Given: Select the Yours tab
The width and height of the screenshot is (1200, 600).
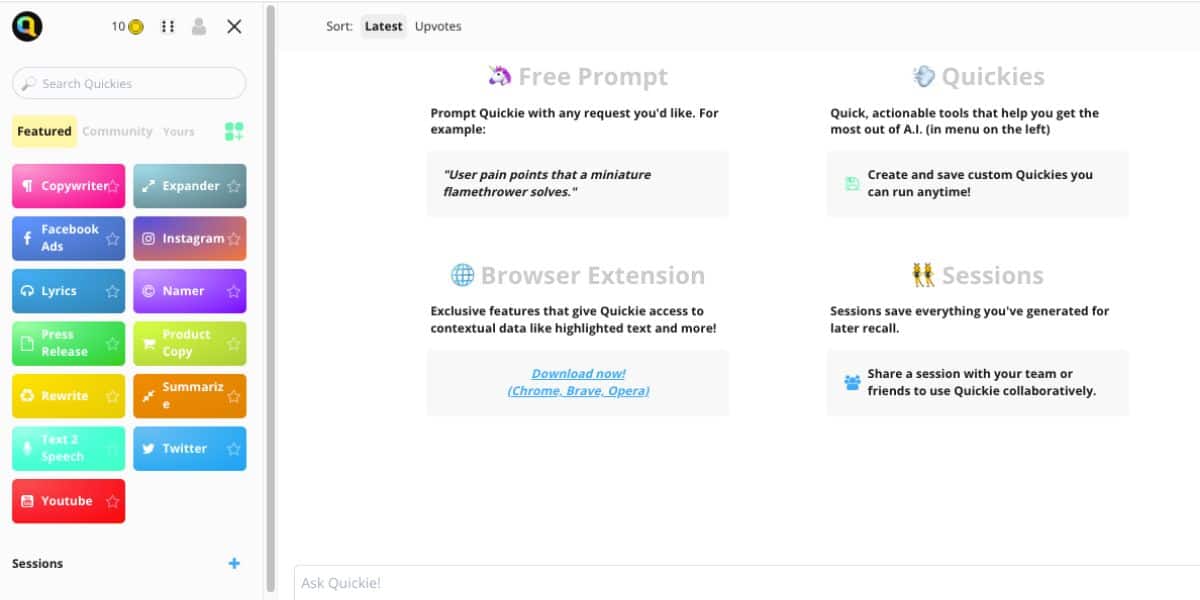Looking at the screenshot, I should tap(179, 131).
